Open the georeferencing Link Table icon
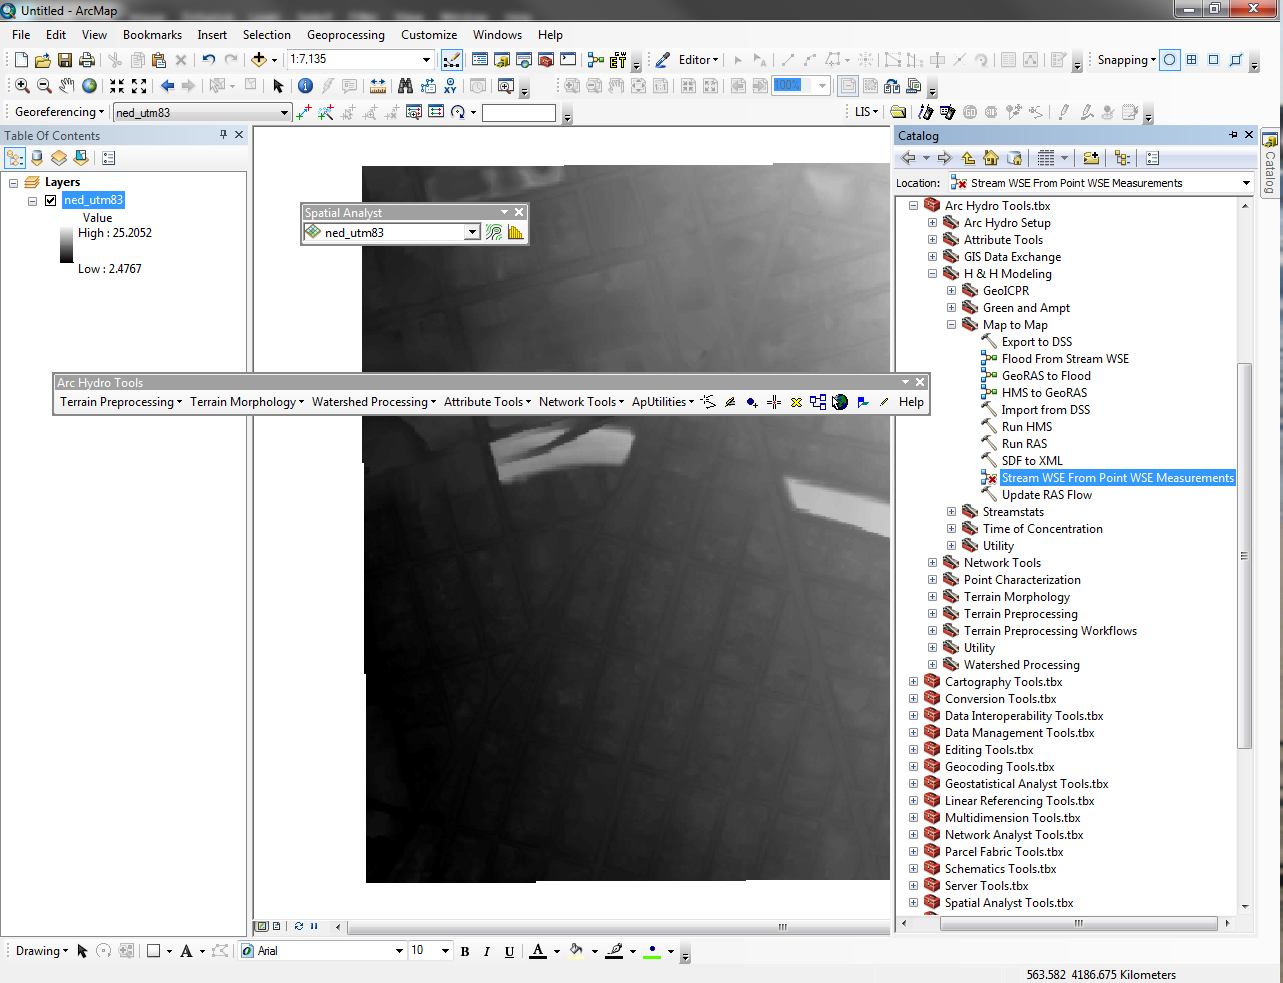This screenshot has width=1283, height=983. pos(436,112)
